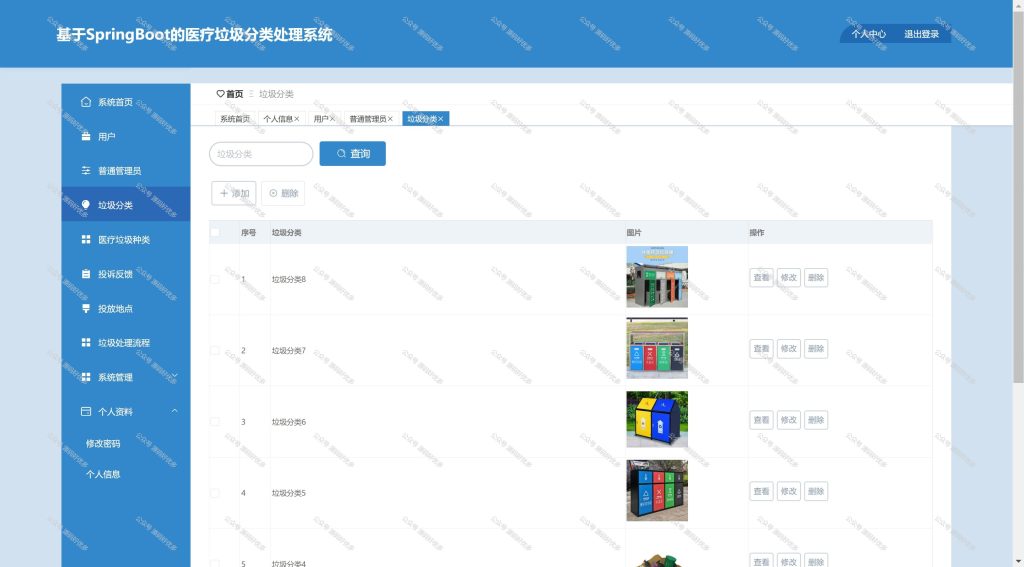Click the 添加 button

234,193
